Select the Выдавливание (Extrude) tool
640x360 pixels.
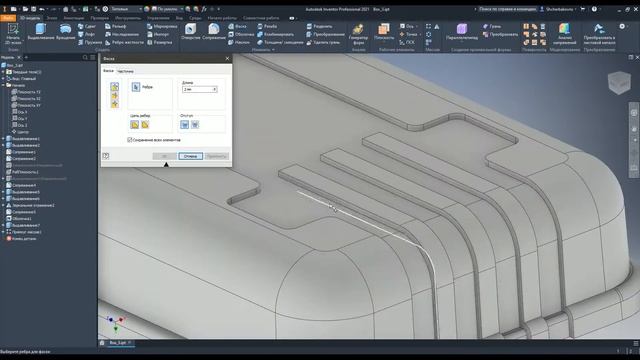tap(41, 32)
